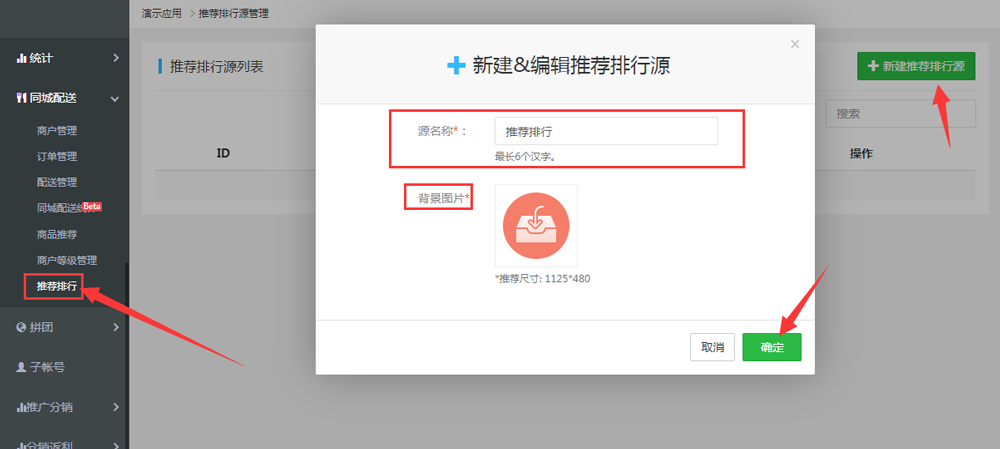Screen dimensions: 1000x449
Task: Expand the 统计 menu chevron
Action: pyautogui.click(x=116, y=58)
